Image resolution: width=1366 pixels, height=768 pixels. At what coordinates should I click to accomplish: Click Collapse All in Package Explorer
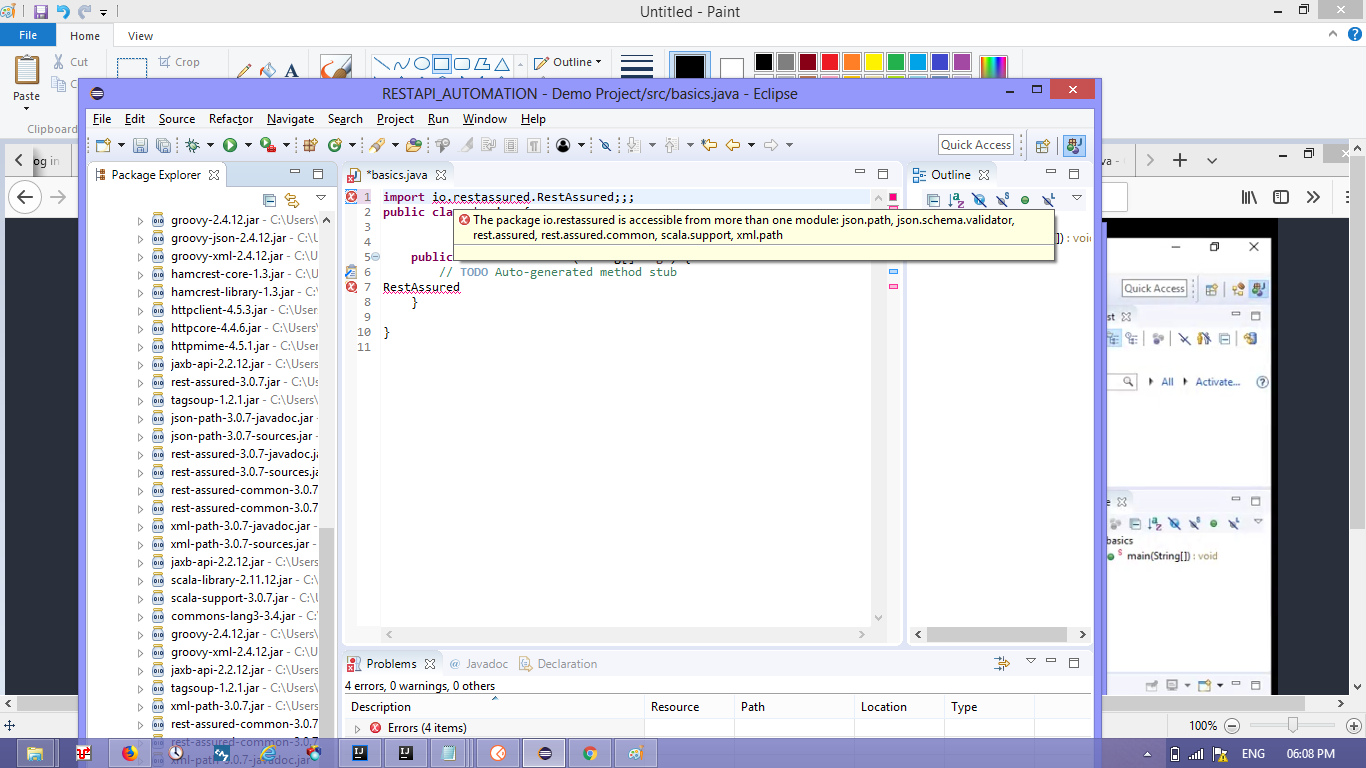click(269, 199)
